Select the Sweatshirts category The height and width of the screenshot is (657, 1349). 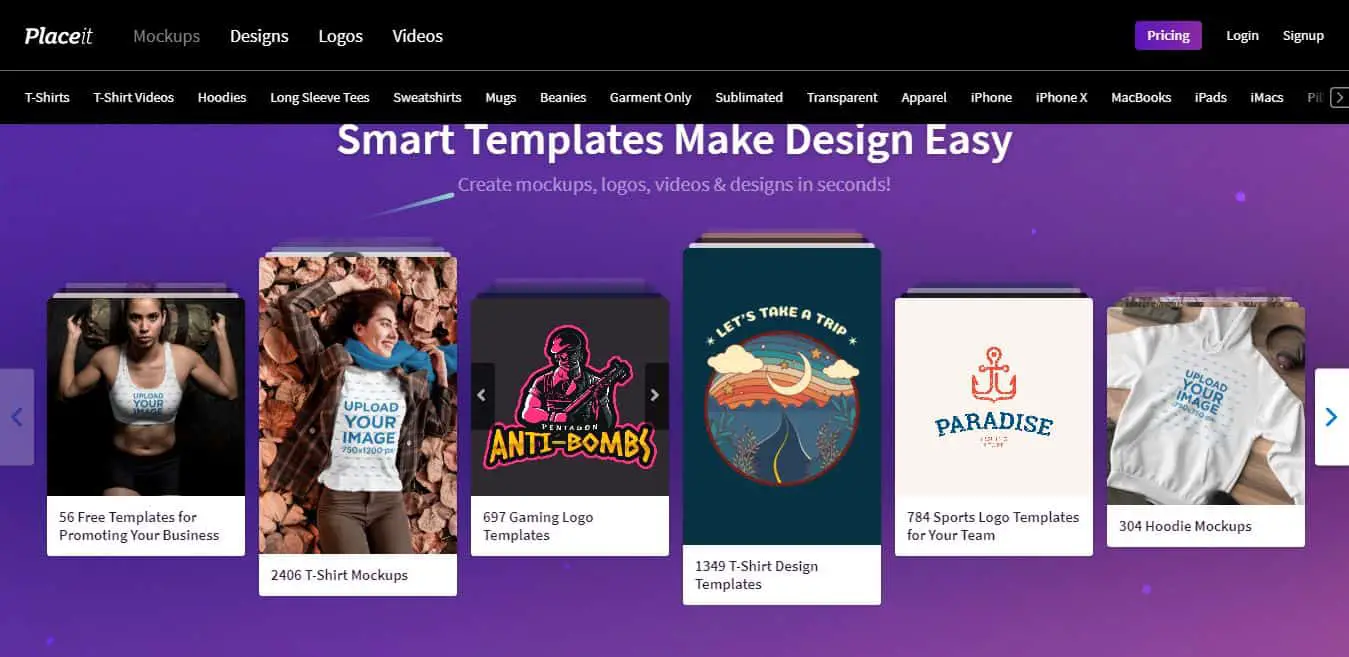pos(427,97)
